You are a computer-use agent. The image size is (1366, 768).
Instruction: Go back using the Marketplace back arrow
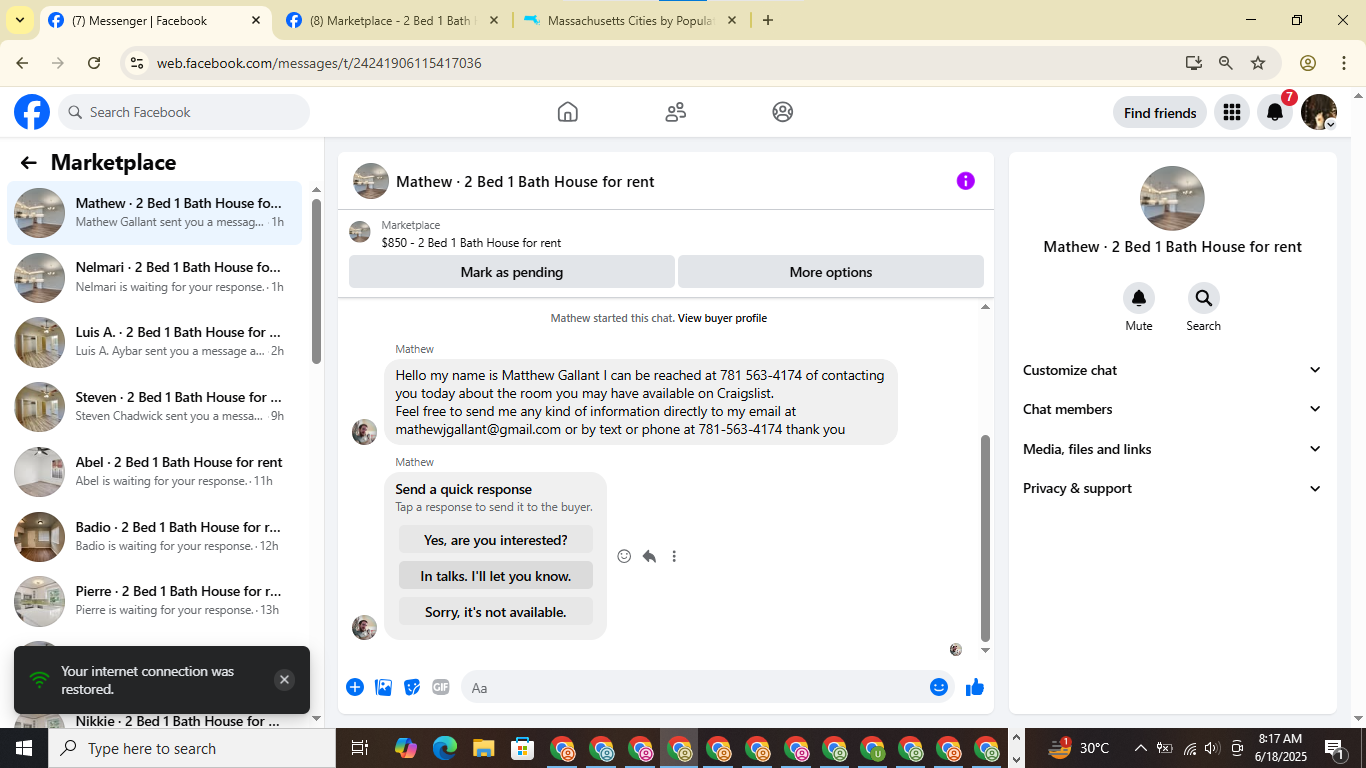(x=28, y=163)
